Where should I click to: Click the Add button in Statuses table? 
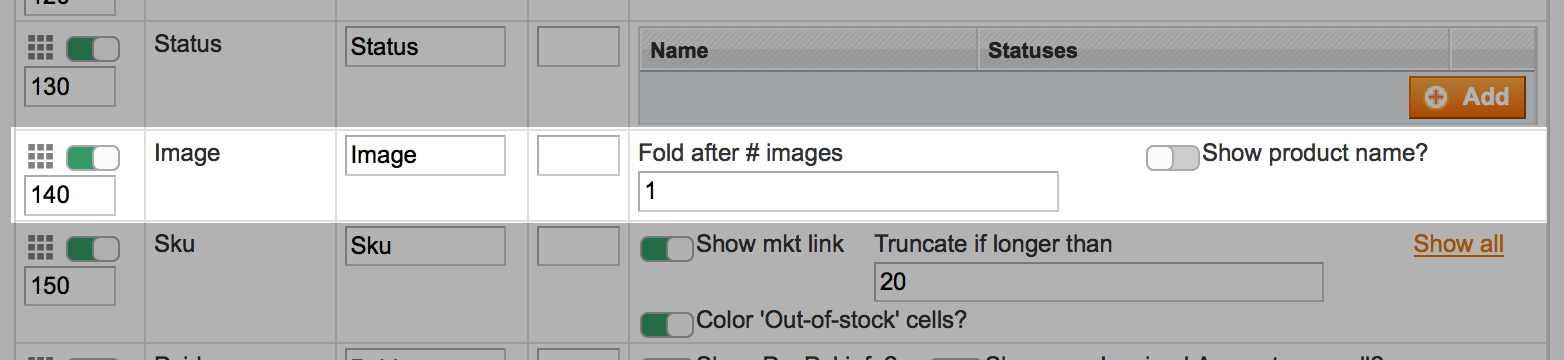[x=1467, y=97]
